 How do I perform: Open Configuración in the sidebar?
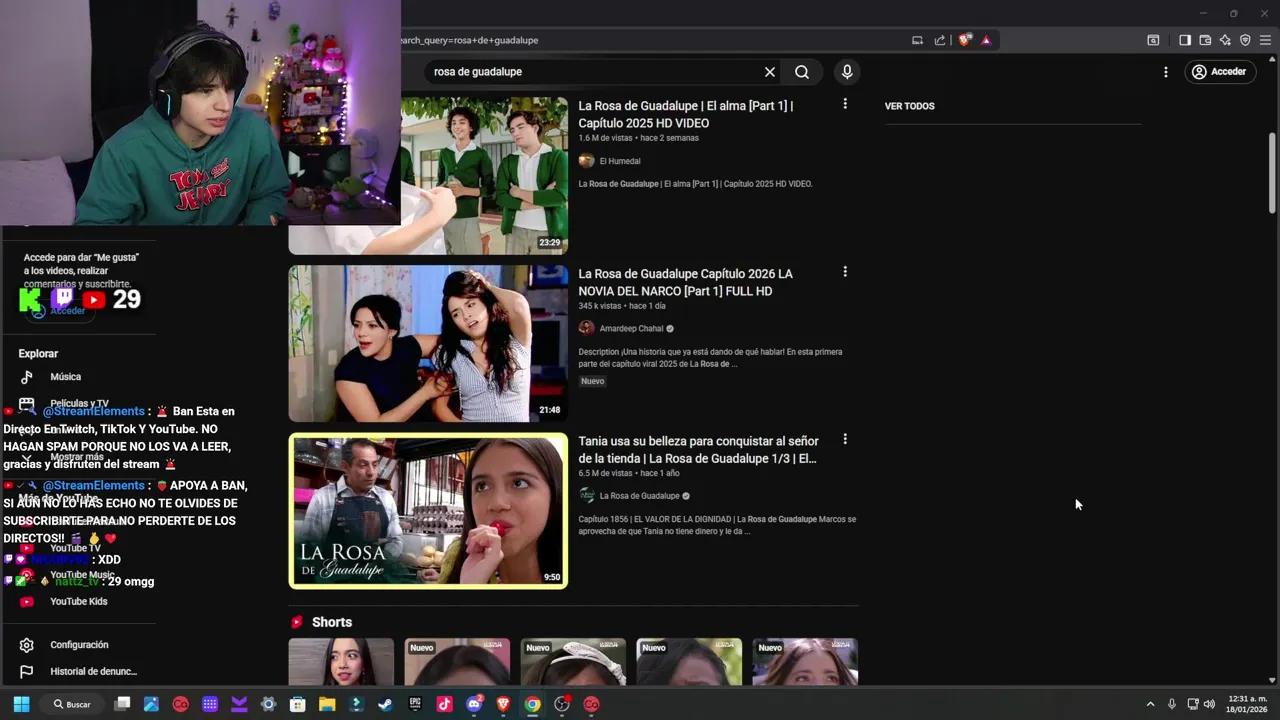click(x=80, y=645)
